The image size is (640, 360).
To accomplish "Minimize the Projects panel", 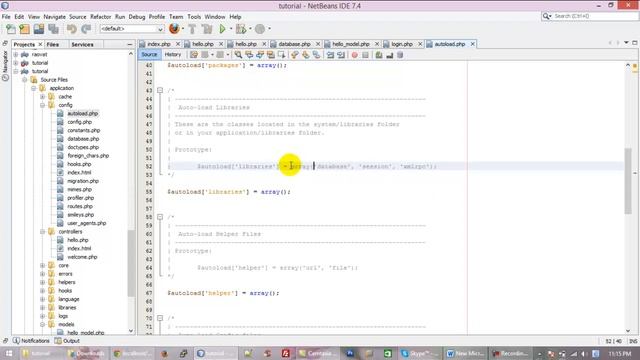I will coord(129,44).
